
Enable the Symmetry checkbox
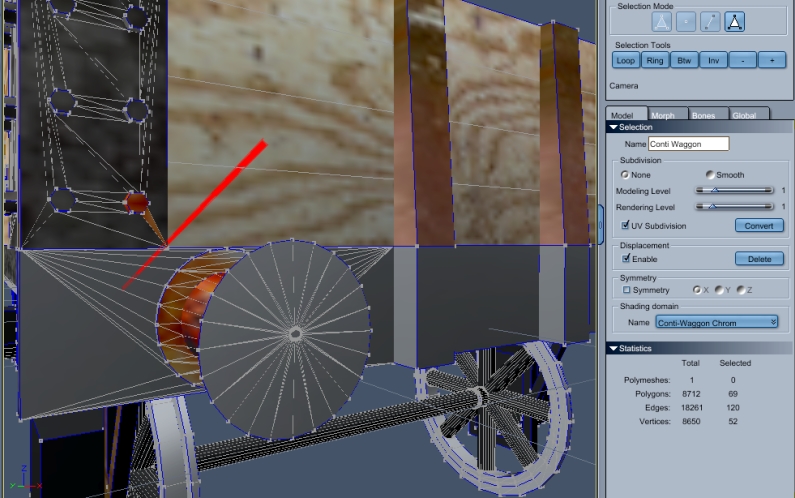point(626,290)
